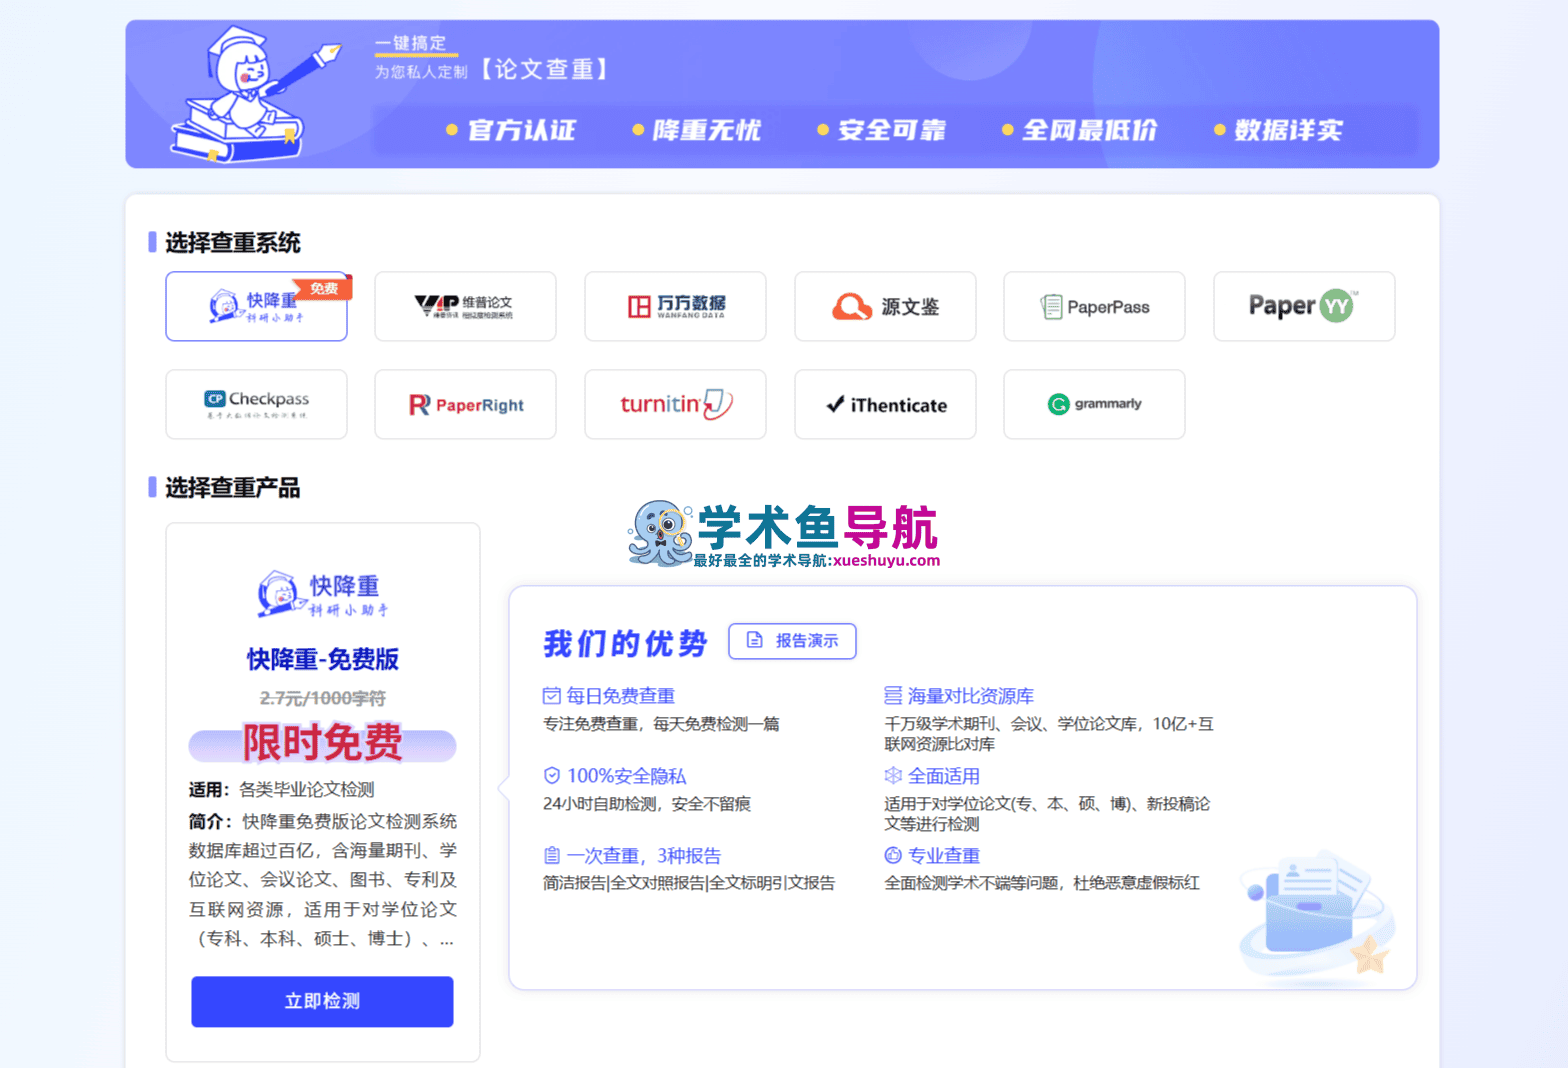Click the 我们的优势 heading
This screenshot has width=1568, height=1068.
(x=626, y=643)
